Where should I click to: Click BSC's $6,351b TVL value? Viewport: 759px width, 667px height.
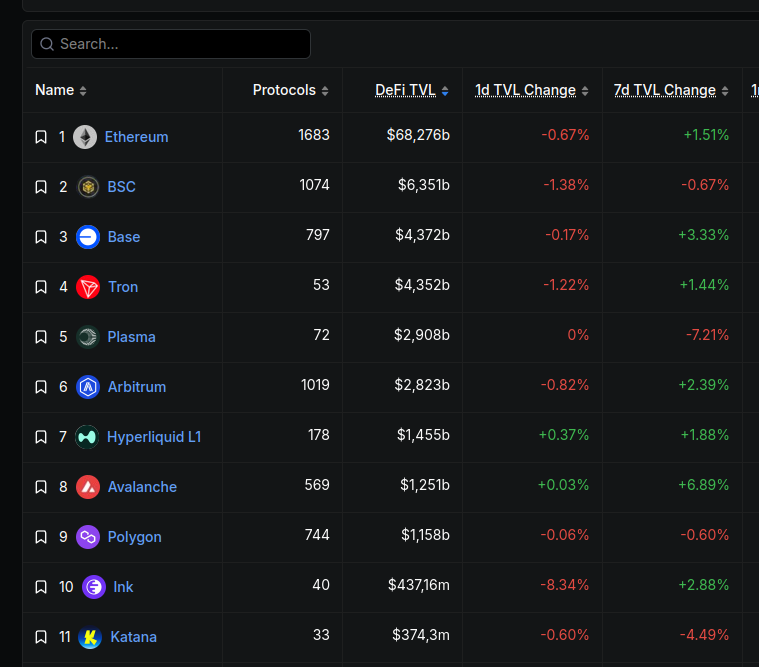tap(424, 185)
